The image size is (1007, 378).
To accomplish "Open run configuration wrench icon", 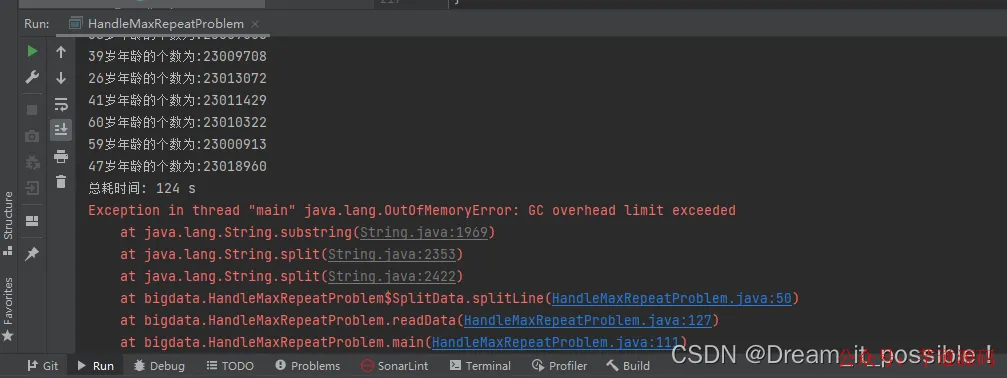I will (32, 78).
